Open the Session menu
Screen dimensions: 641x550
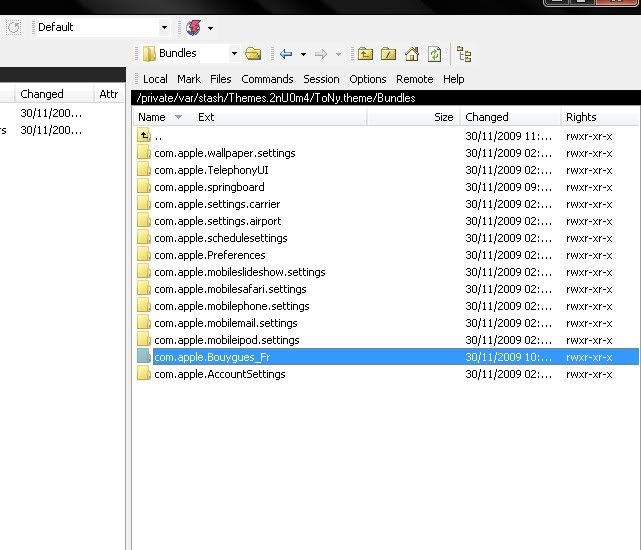321,79
